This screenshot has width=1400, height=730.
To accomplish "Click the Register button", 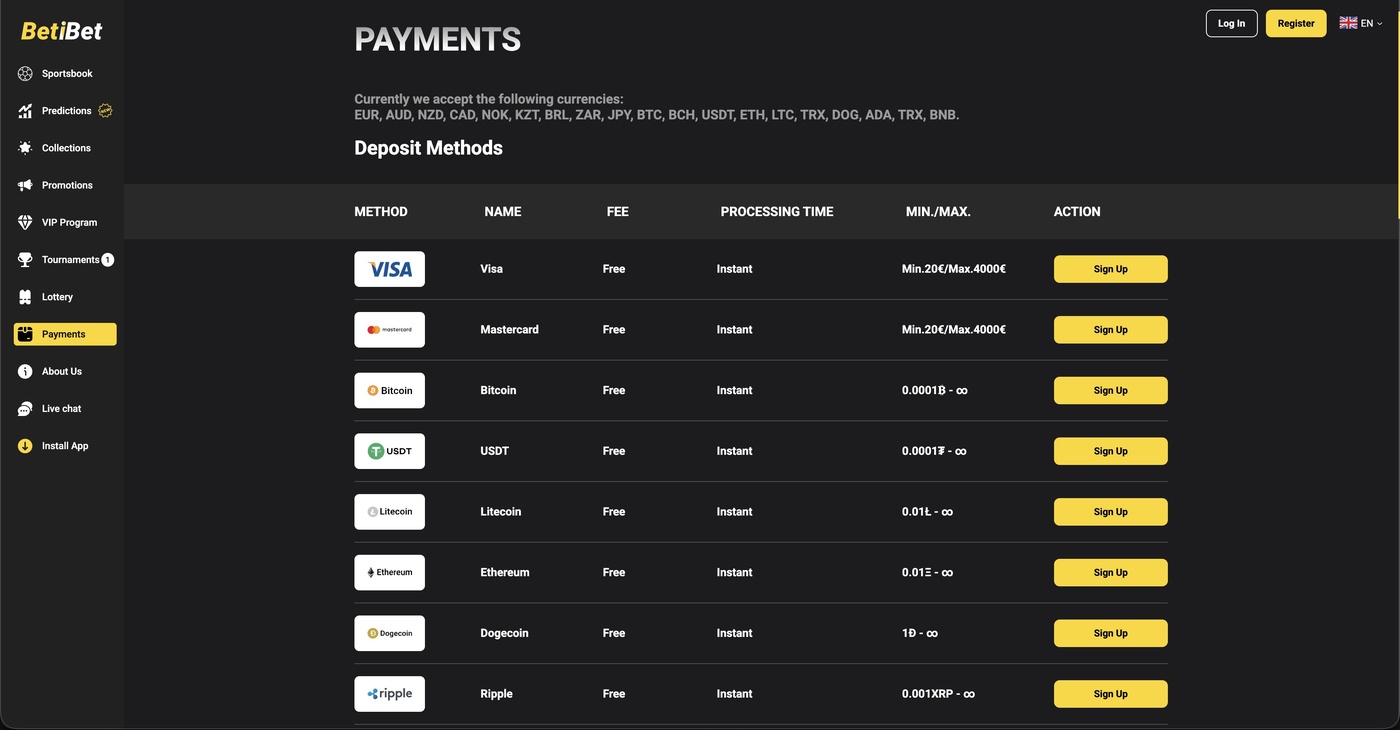I will [1296, 23].
